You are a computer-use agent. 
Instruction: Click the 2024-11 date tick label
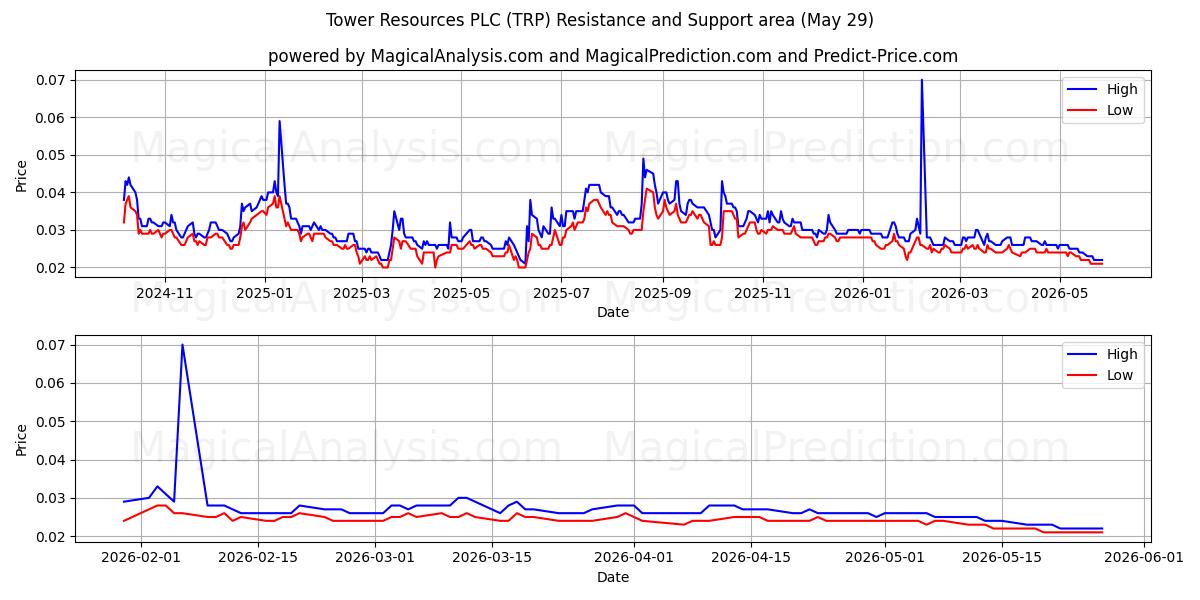point(164,293)
